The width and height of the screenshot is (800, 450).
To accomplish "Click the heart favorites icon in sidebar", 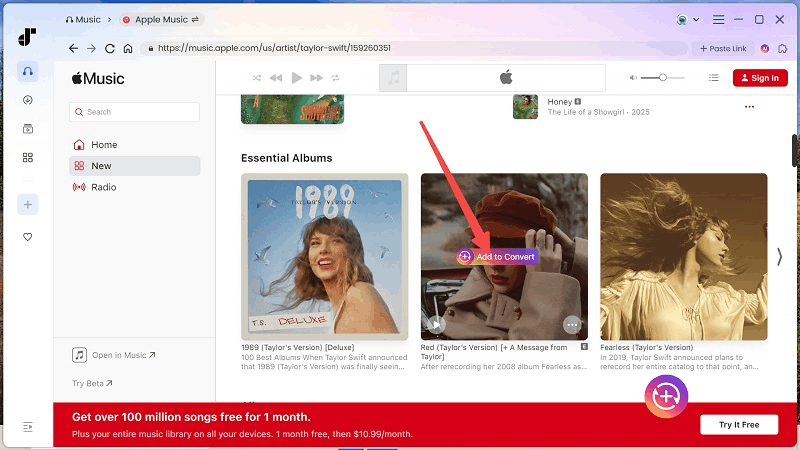I will coord(27,237).
